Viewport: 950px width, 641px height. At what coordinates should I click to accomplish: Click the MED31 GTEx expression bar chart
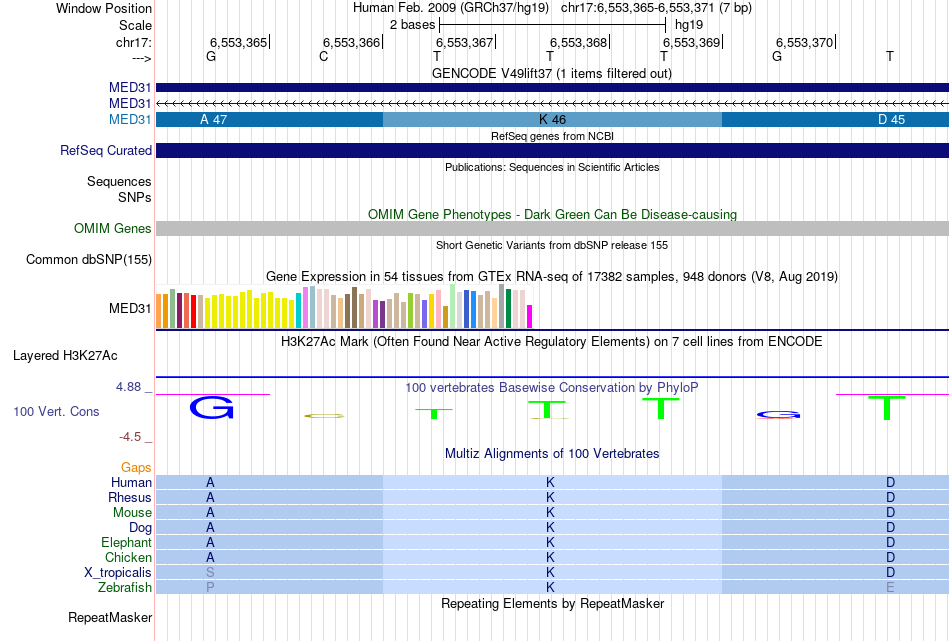(344, 306)
